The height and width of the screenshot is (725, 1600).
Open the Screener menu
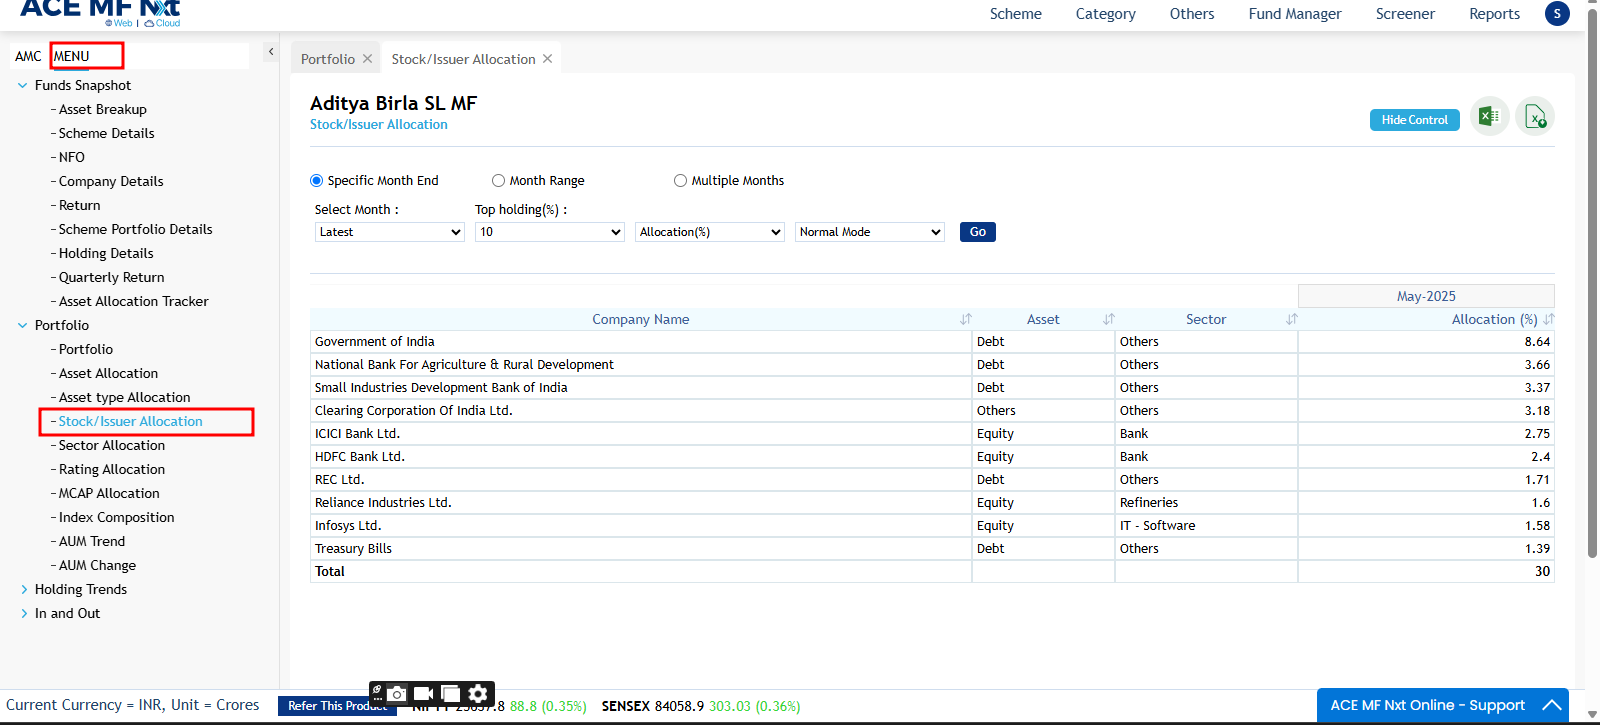1404,14
